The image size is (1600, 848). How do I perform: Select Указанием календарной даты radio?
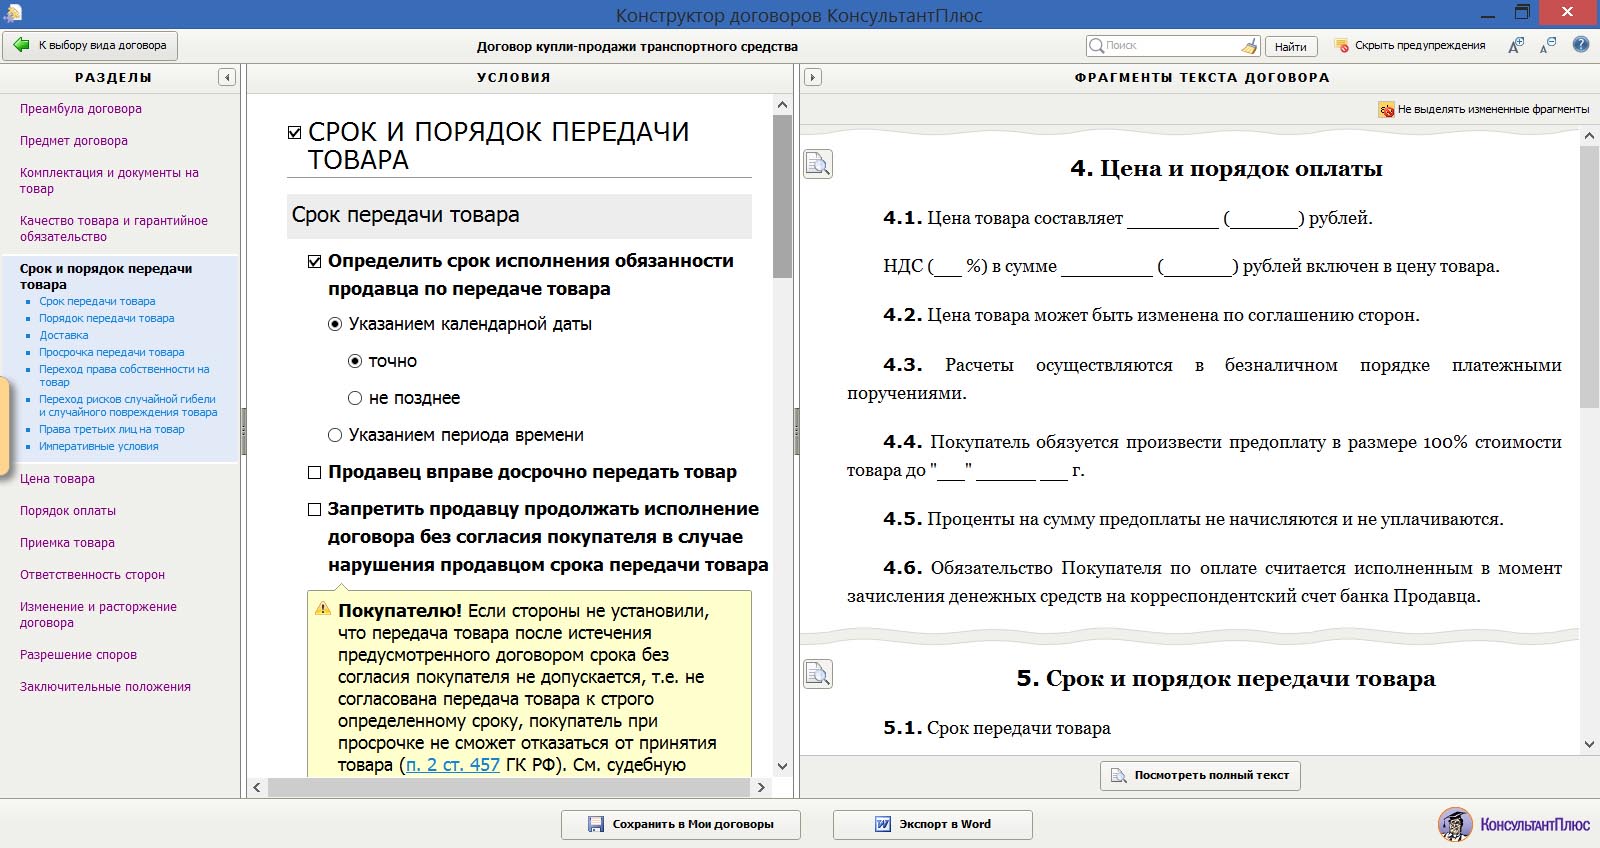[335, 324]
